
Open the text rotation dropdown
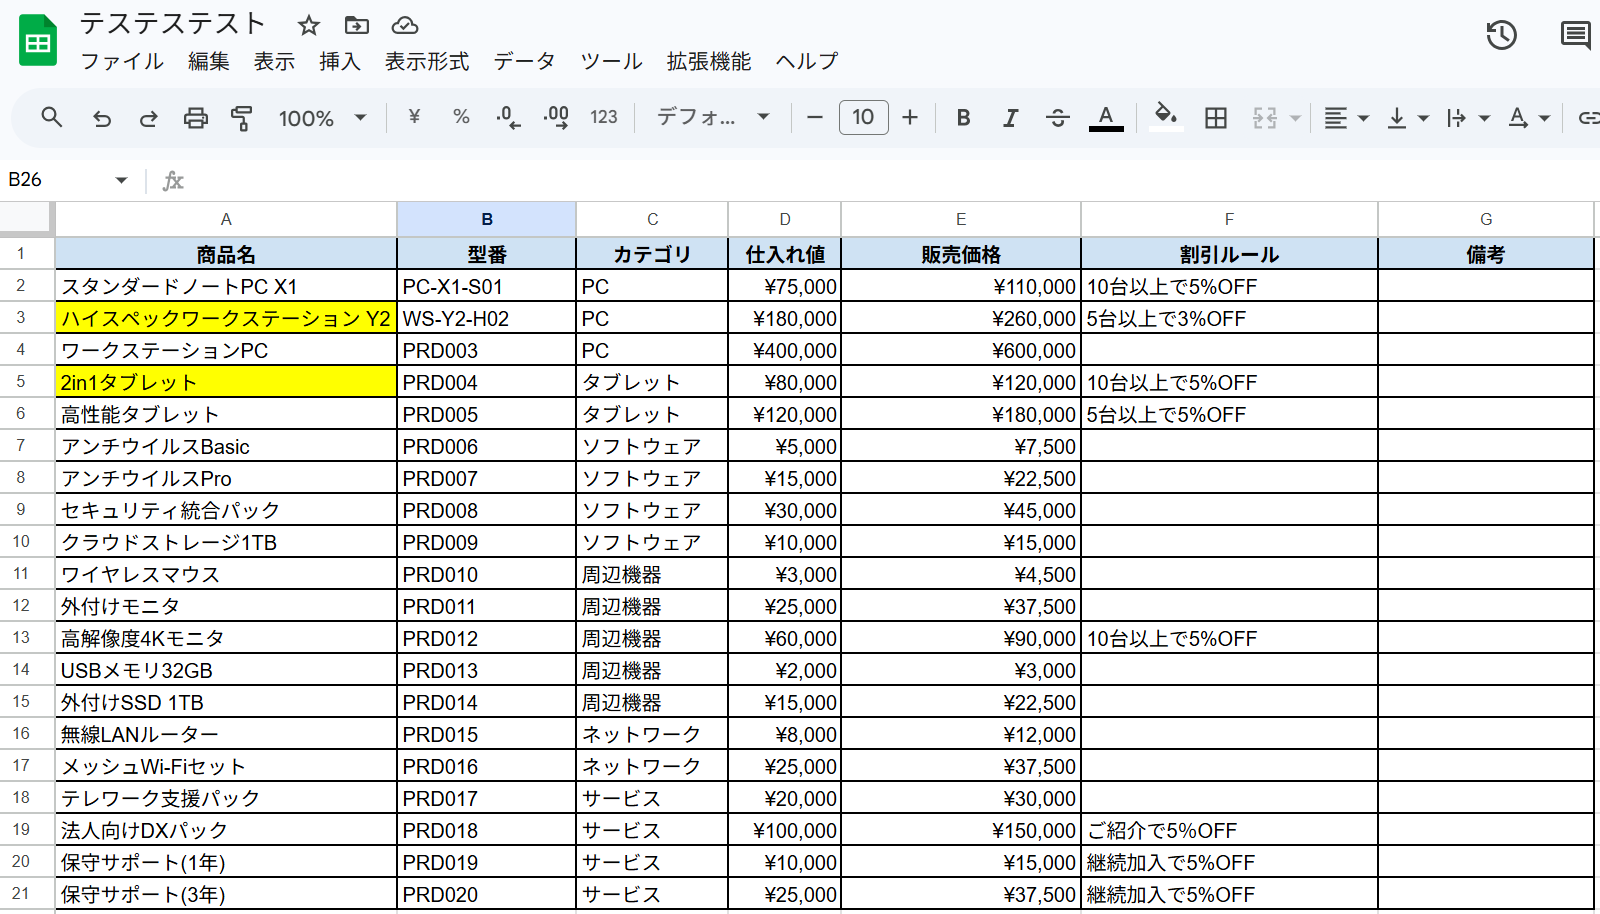pos(1529,118)
